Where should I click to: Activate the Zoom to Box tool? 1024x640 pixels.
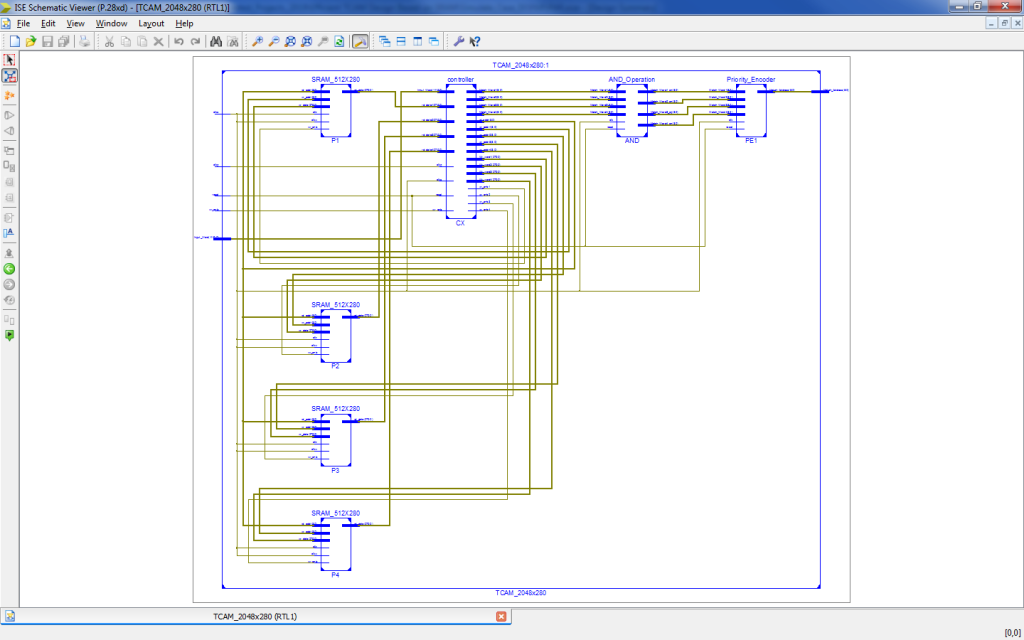point(290,41)
